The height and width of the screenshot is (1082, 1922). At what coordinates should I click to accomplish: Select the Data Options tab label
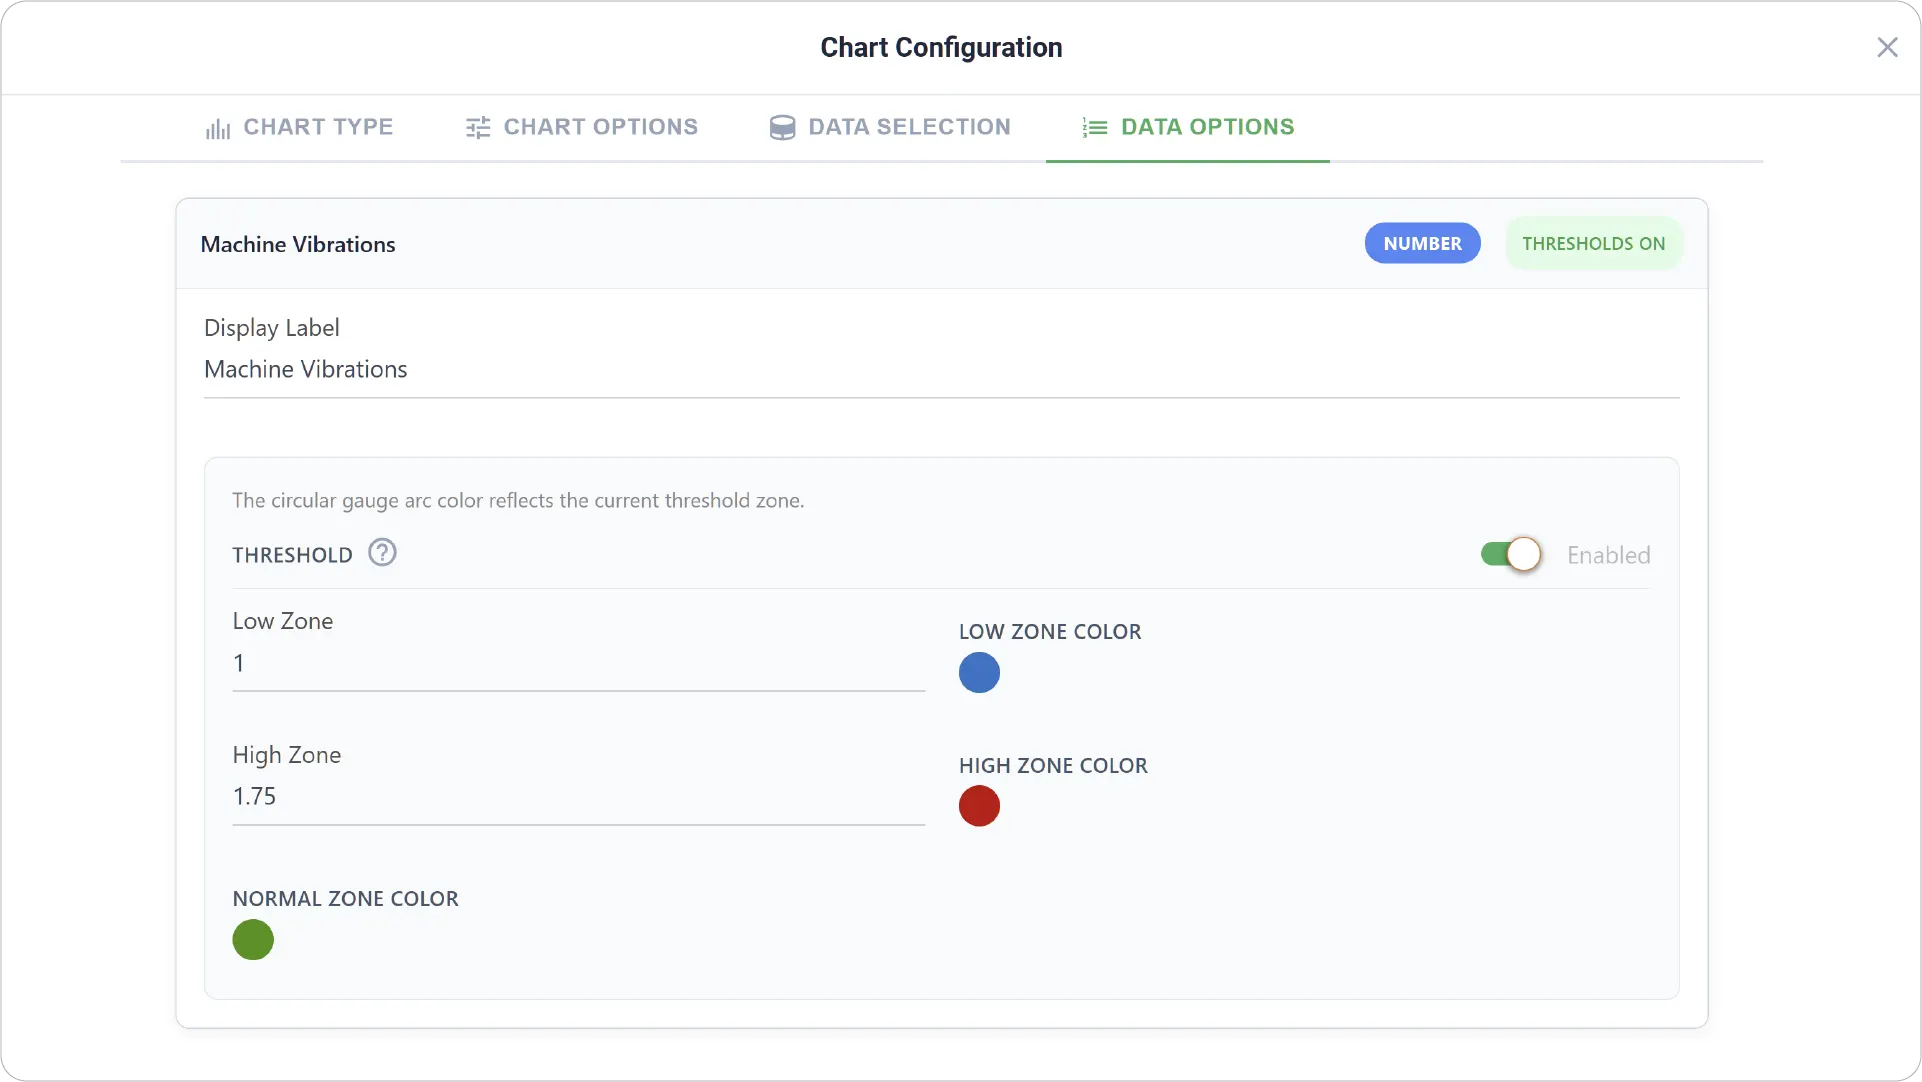tap(1207, 127)
